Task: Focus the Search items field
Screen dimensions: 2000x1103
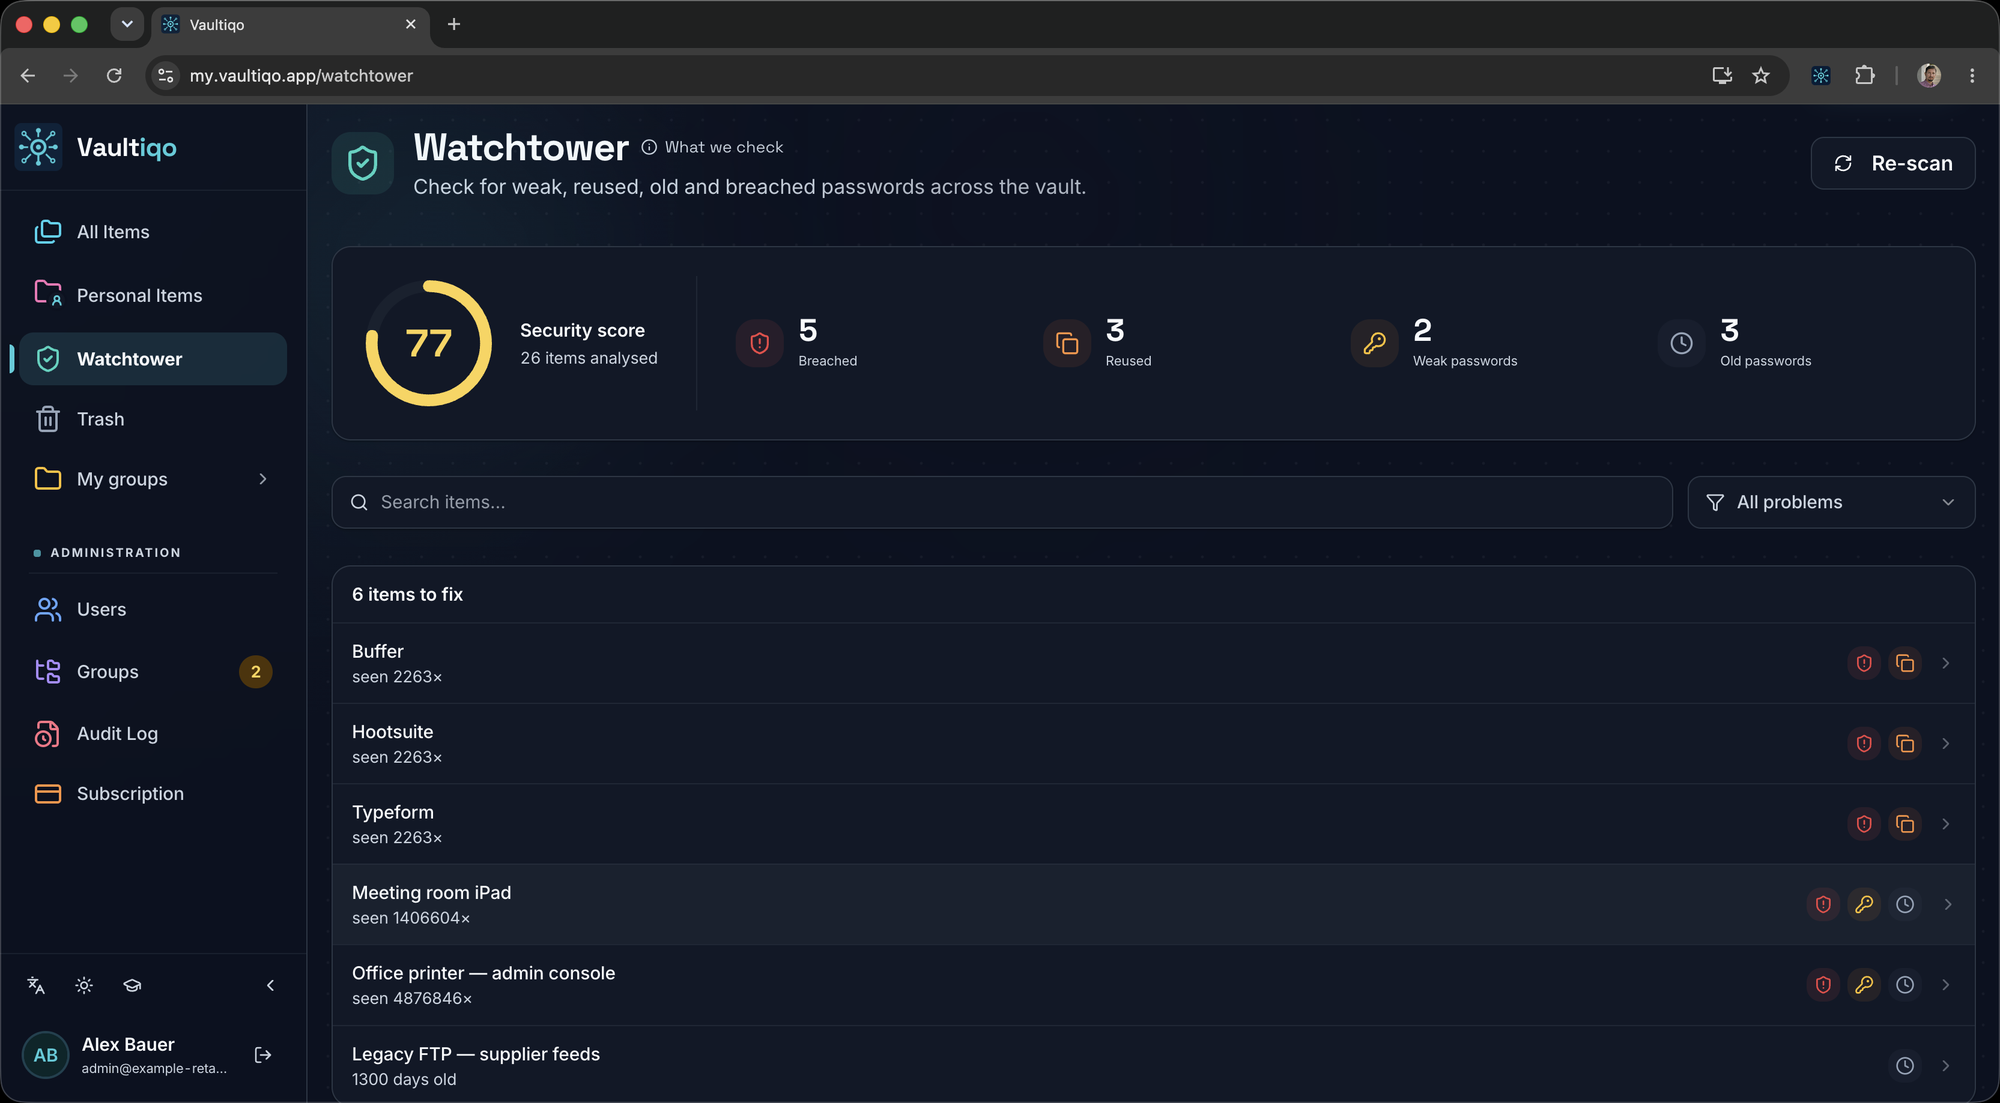Action: point(1001,502)
